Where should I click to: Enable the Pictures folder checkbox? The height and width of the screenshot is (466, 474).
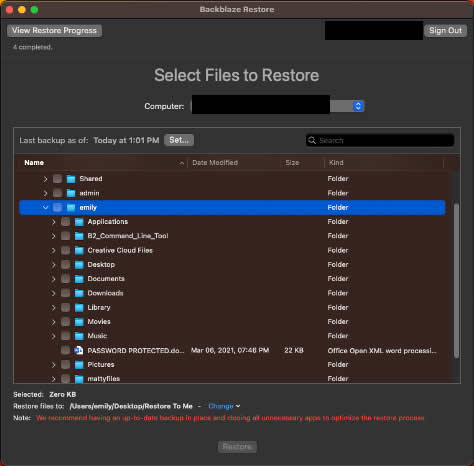point(66,364)
